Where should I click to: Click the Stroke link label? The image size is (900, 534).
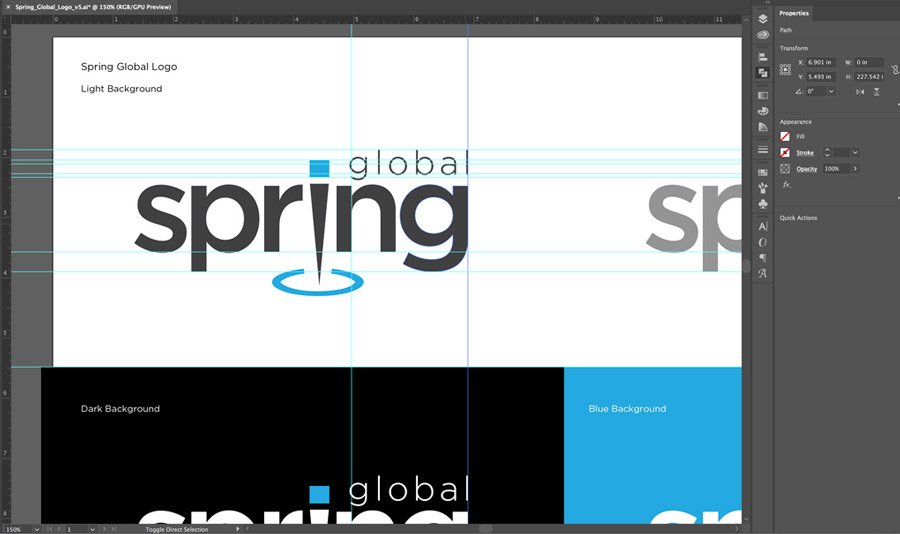pyautogui.click(x=805, y=153)
